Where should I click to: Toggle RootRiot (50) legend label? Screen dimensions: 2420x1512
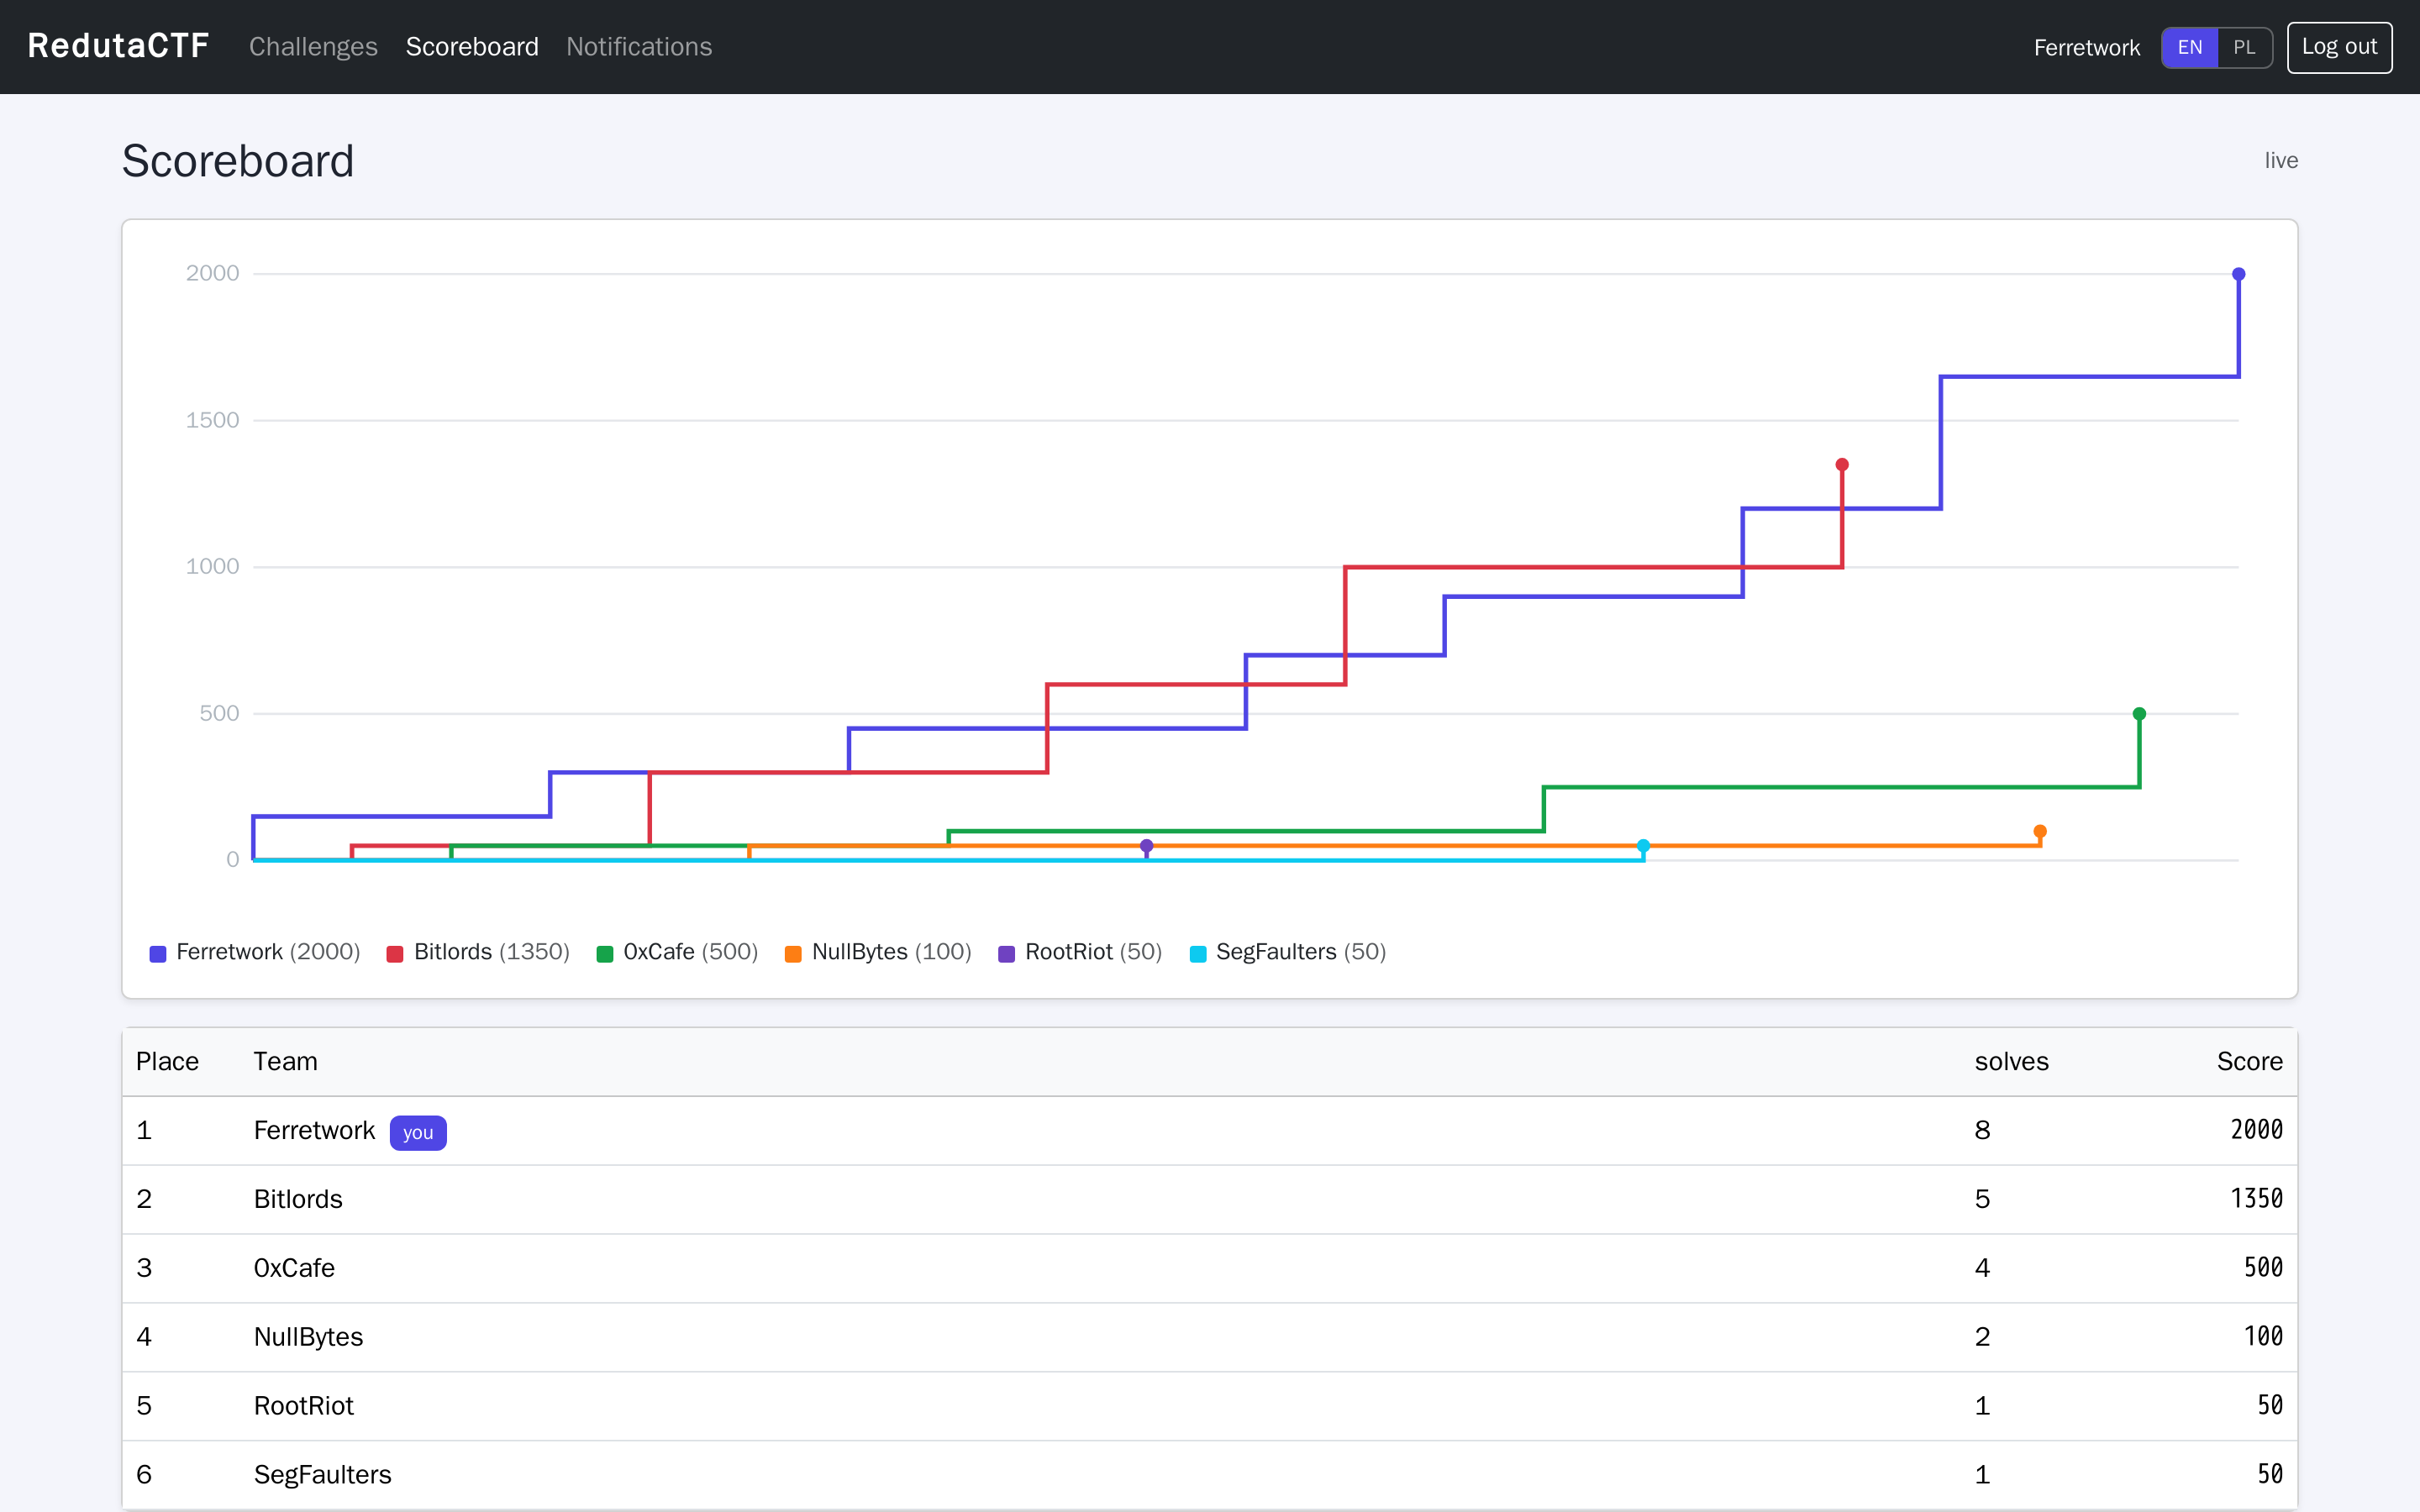point(1094,952)
